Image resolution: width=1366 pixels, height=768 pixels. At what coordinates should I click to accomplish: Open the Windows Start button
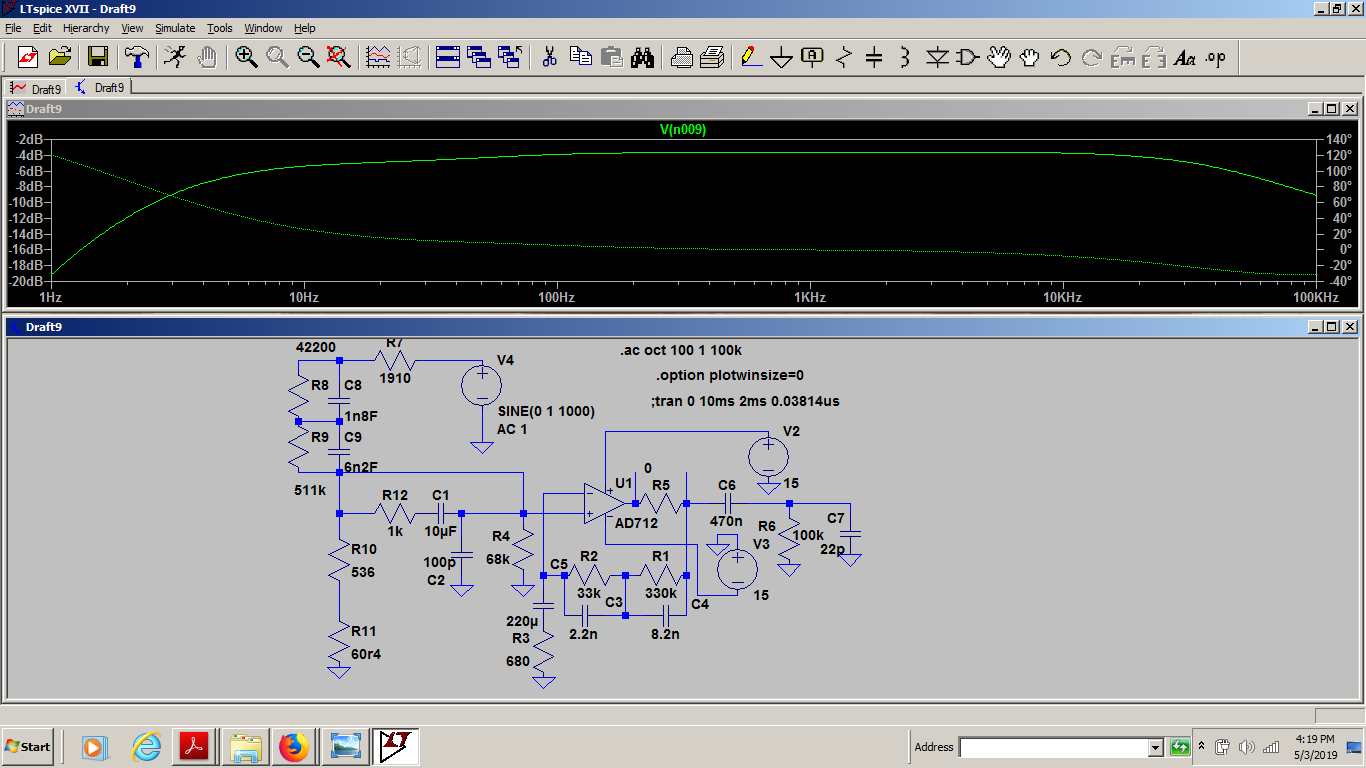coord(28,746)
